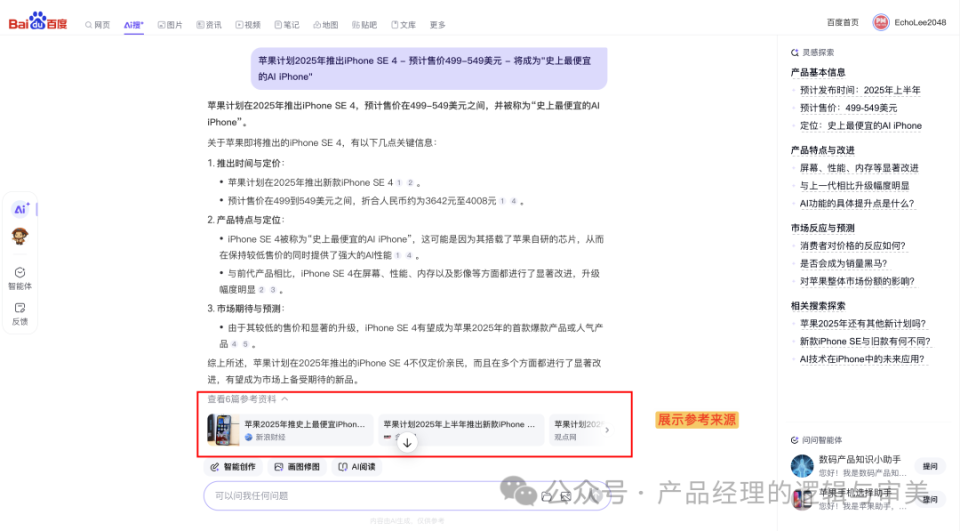
Task: Select 预计售价：499-549美元
Action: click(848, 108)
